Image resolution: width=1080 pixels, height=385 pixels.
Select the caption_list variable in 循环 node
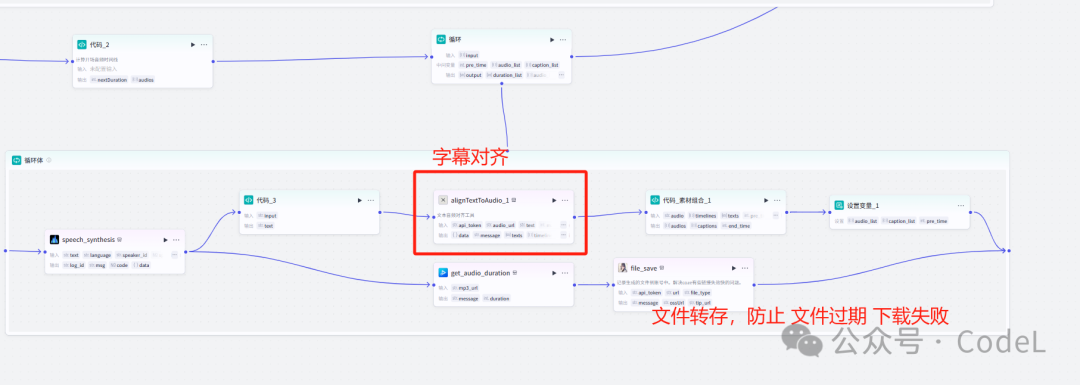tap(542, 65)
